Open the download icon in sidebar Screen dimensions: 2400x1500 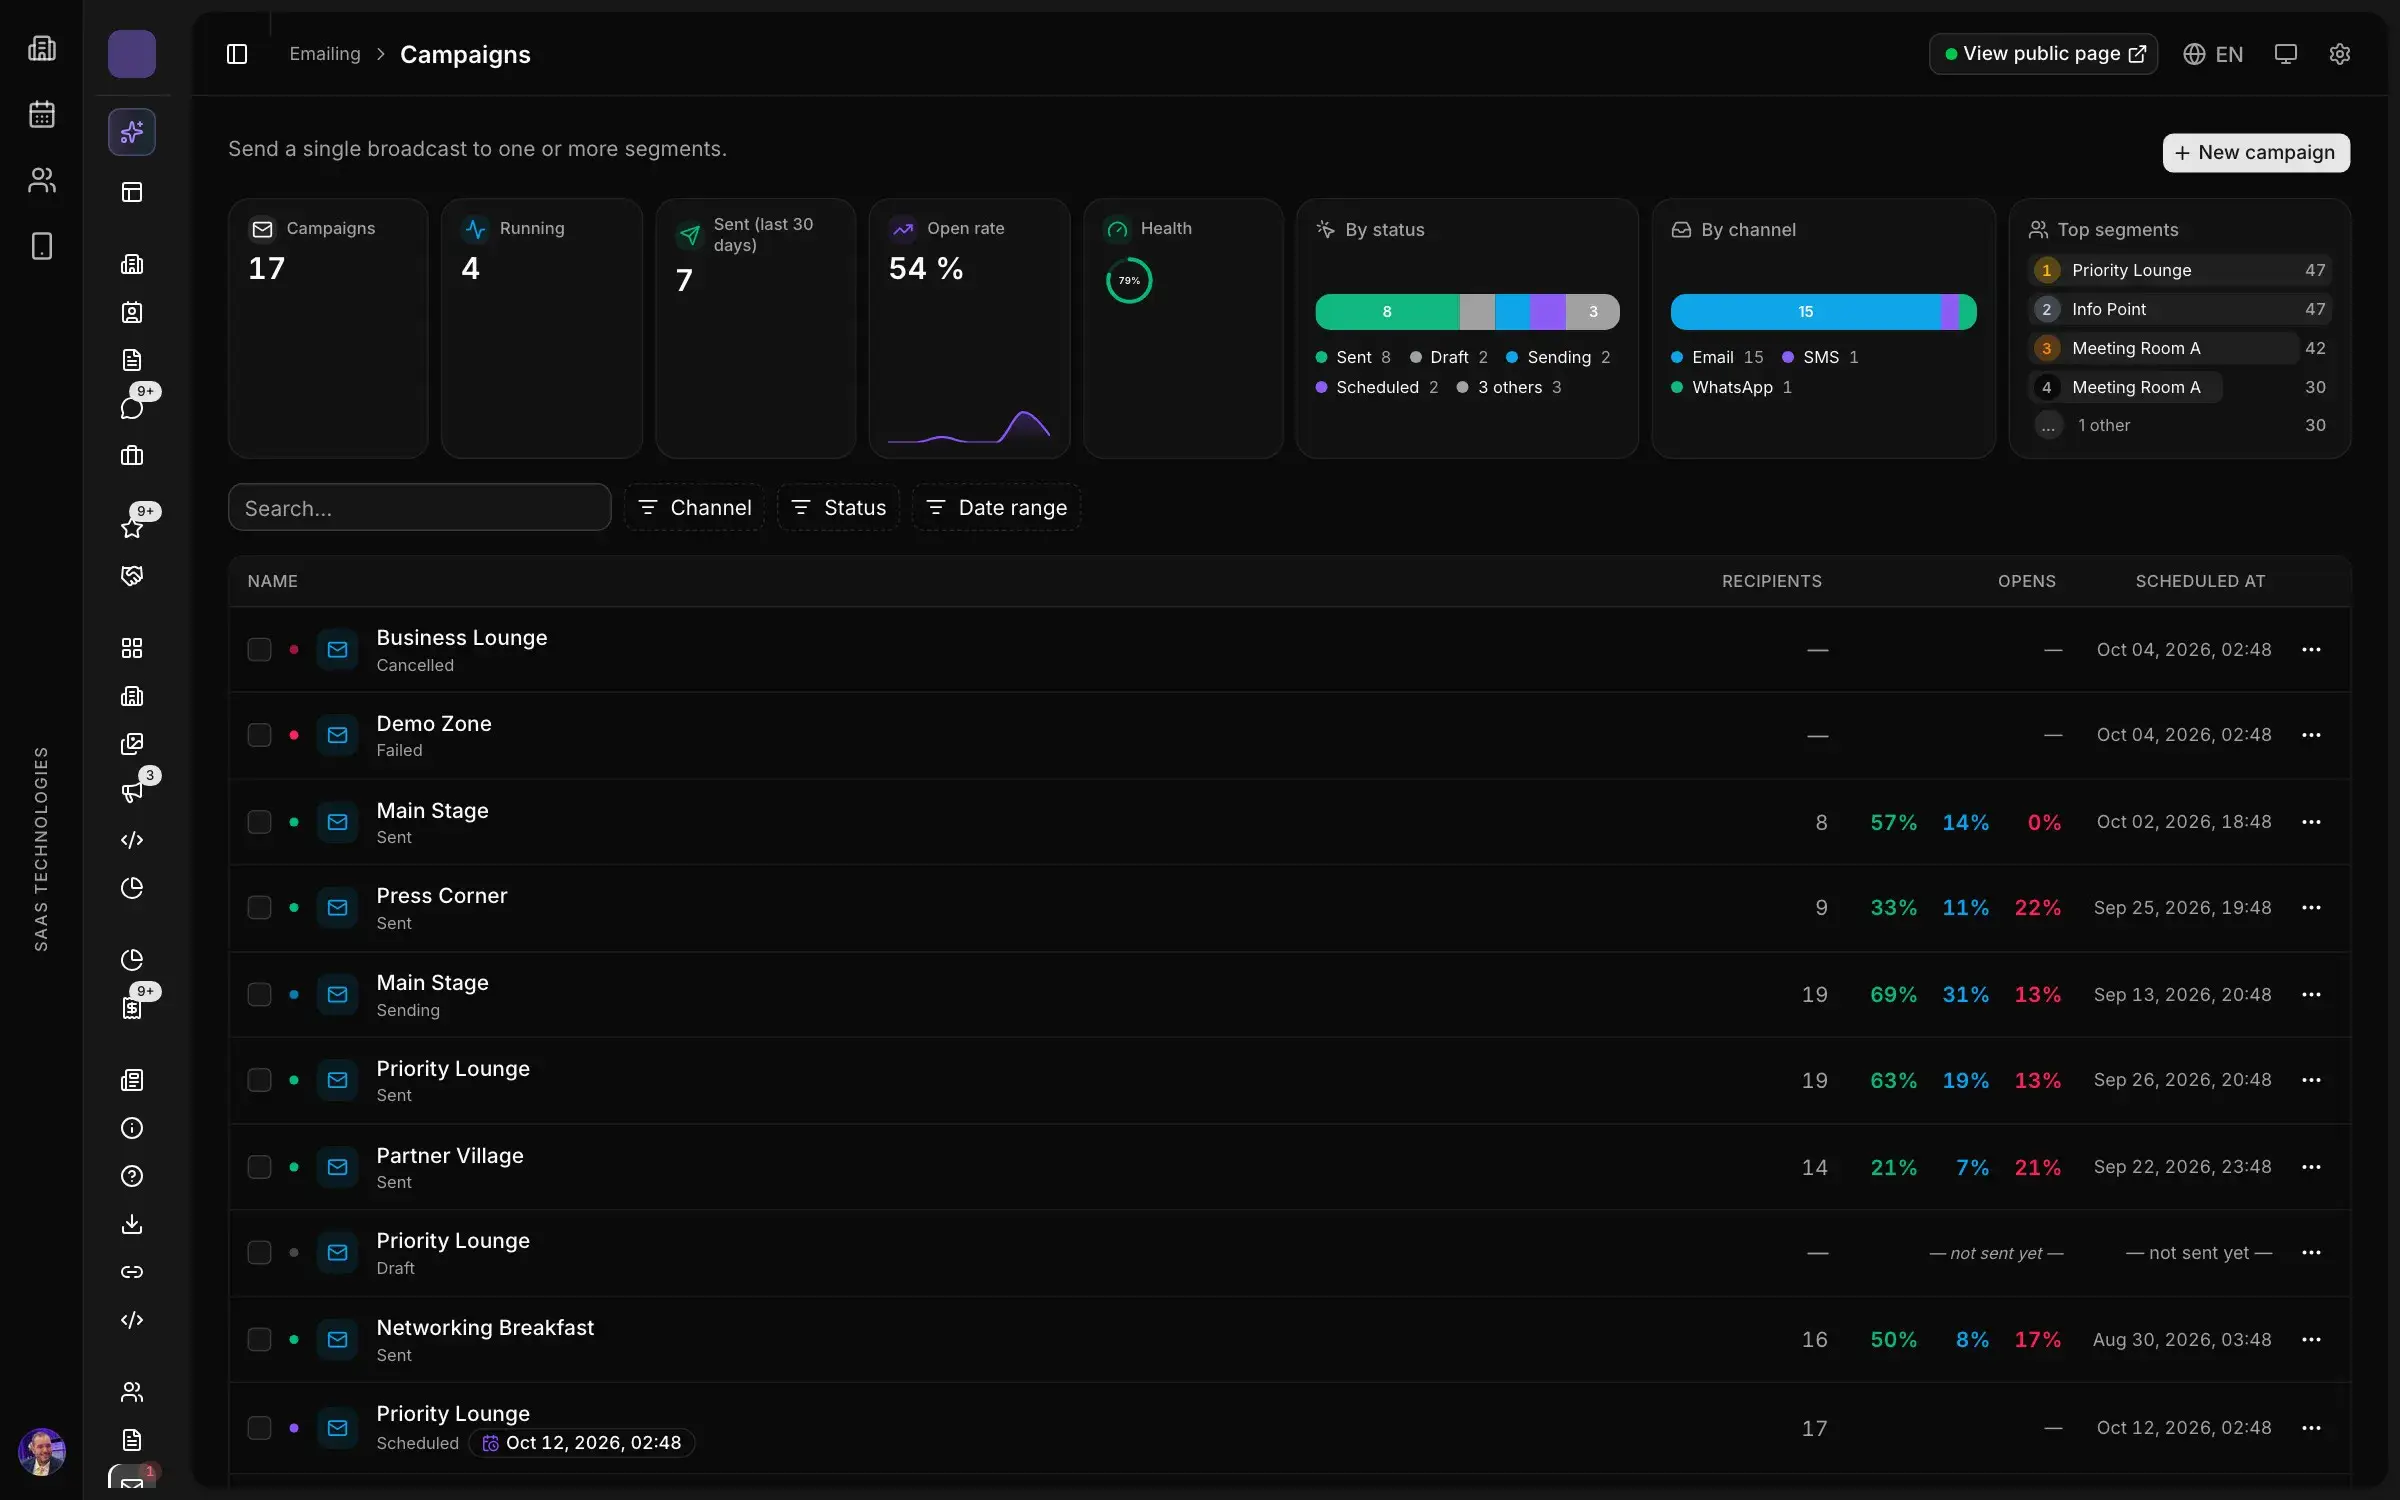coord(132,1223)
